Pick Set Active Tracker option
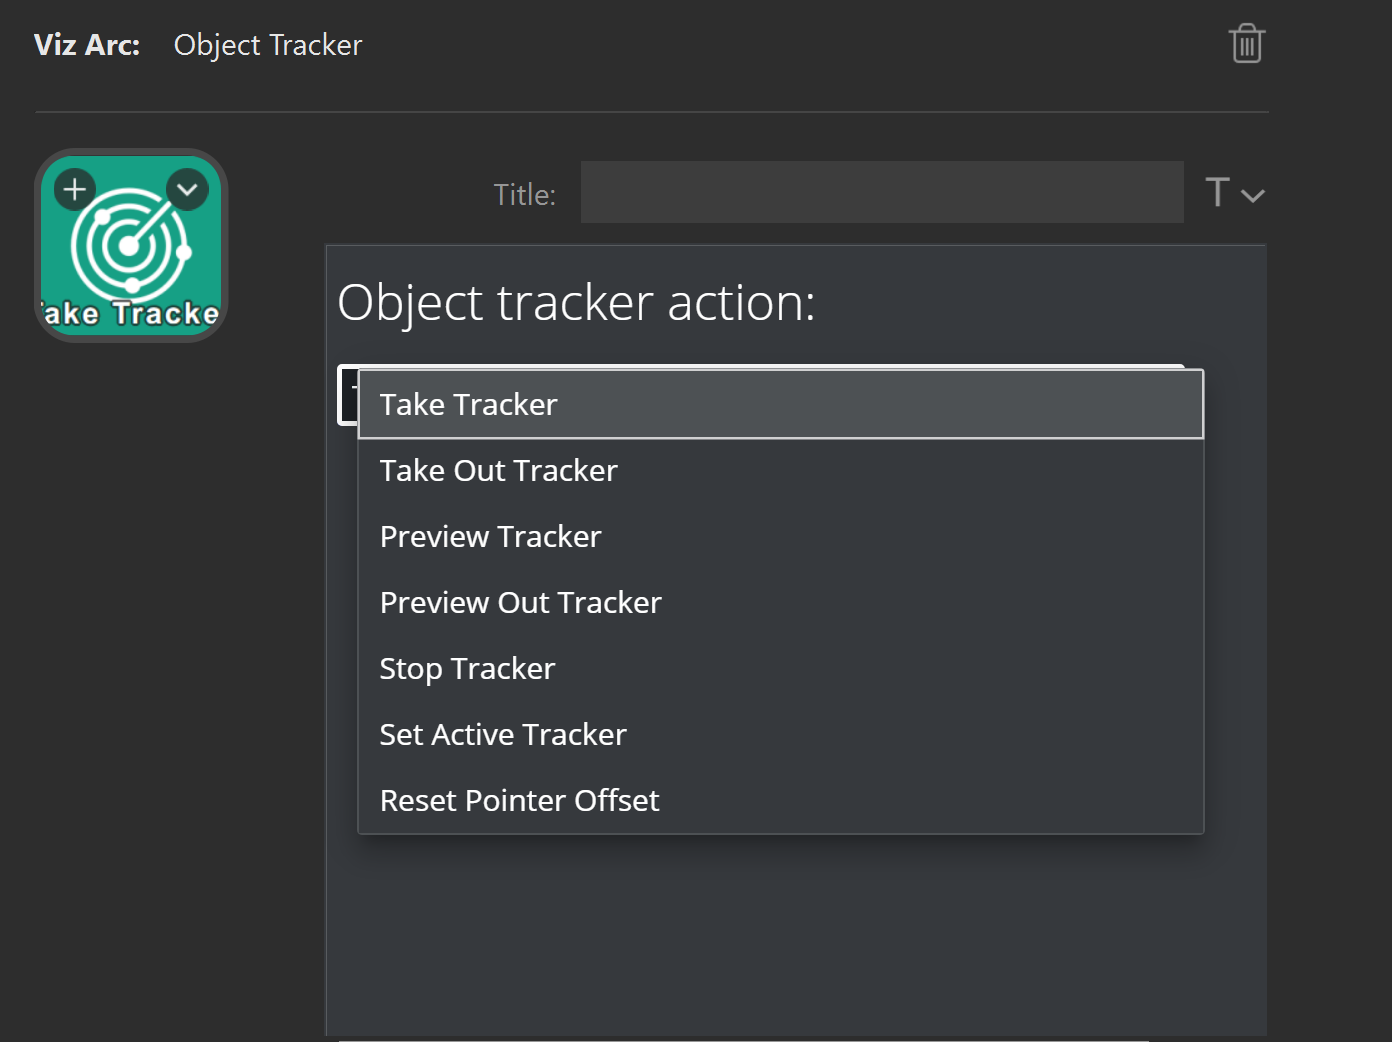Viewport: 1392px width, 1042px height. 781,734
